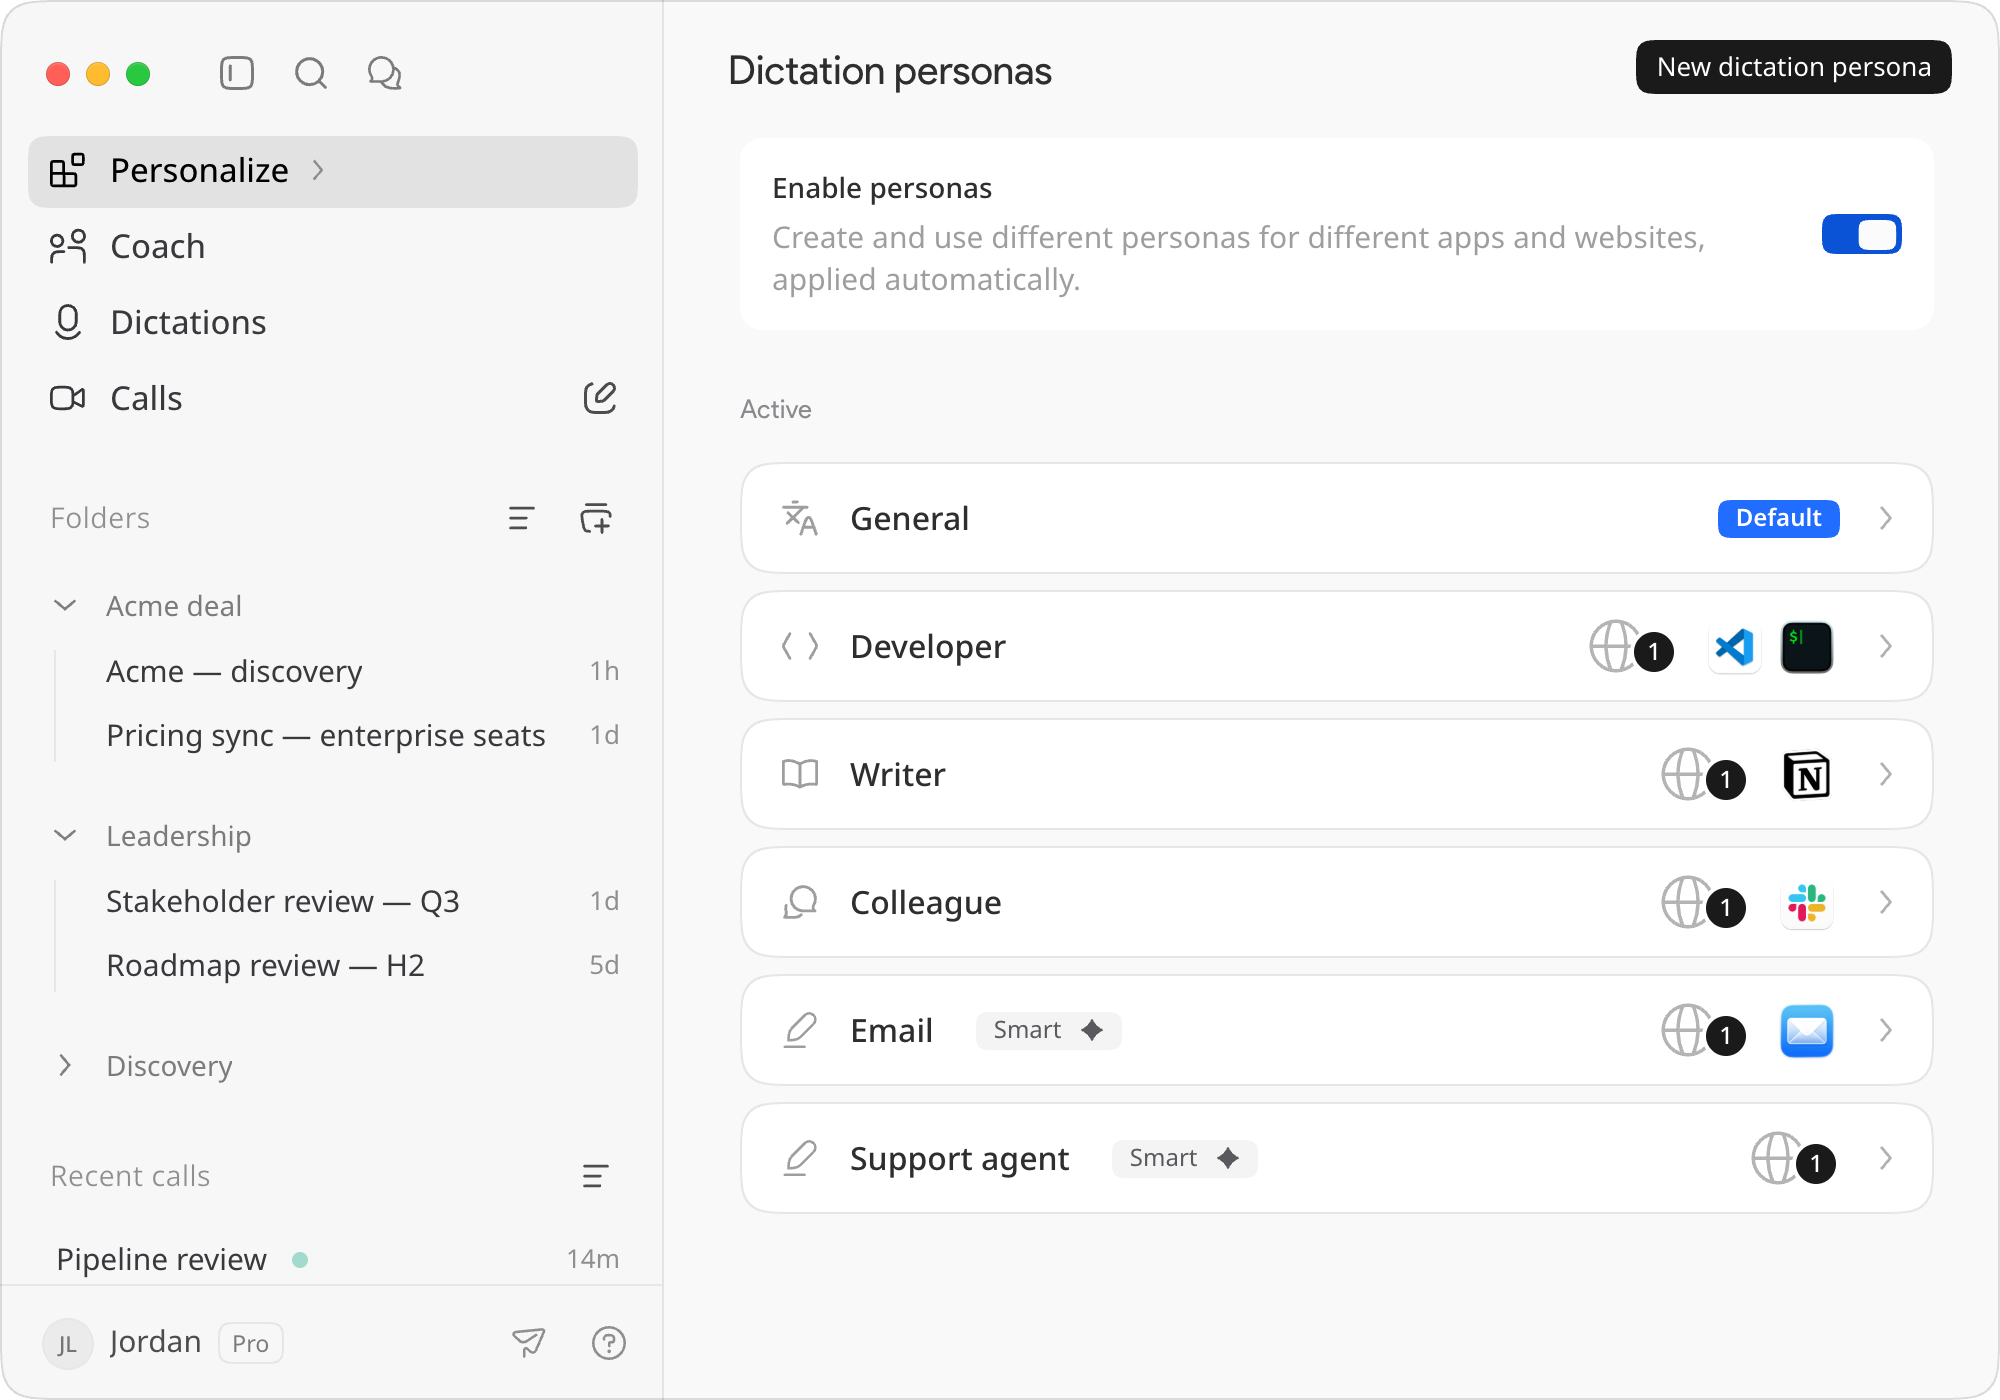Send feedback with the paper plane icon
Image resolution: width=2000 pixels, height=1400 pixels.
(529, 1342)
